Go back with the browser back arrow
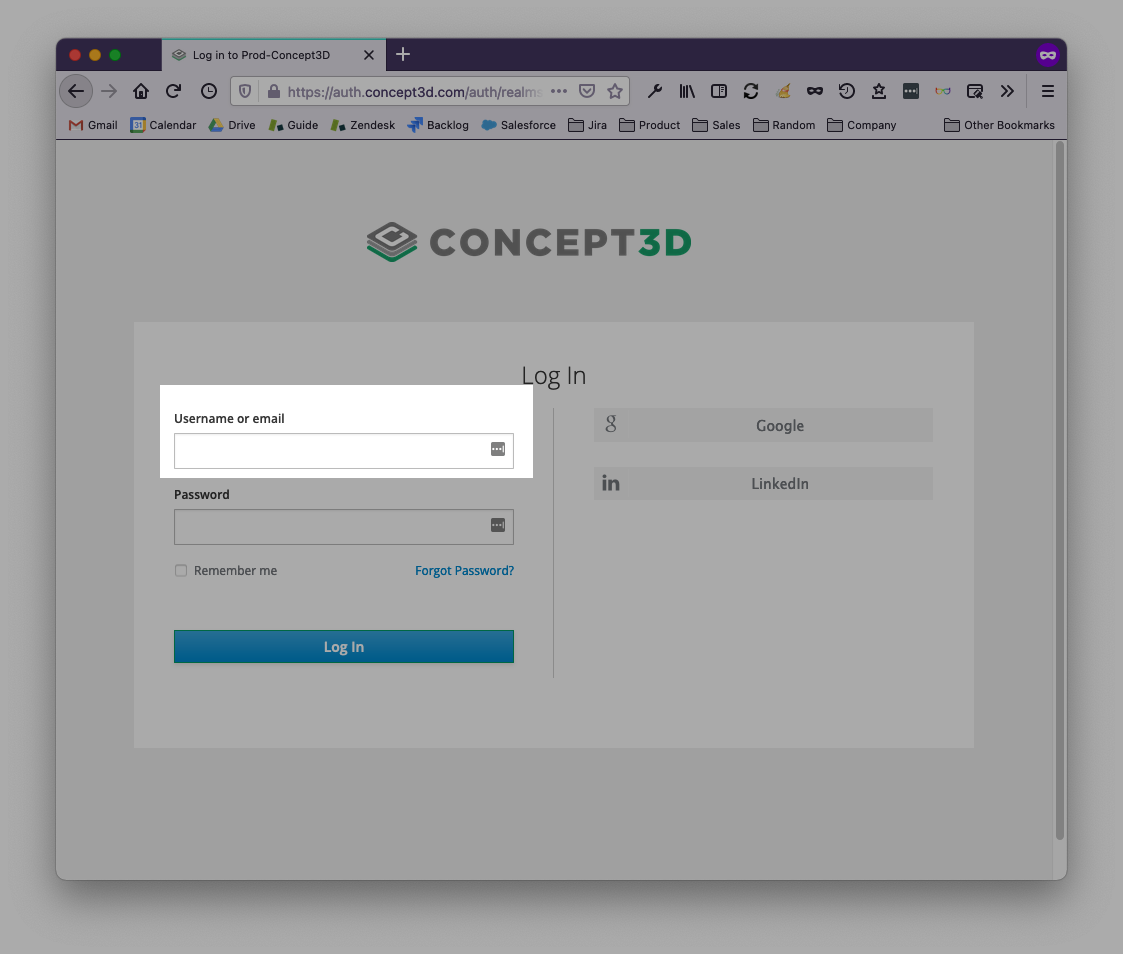The width and height of the screenshot is (1123, 954). (76, 91)
